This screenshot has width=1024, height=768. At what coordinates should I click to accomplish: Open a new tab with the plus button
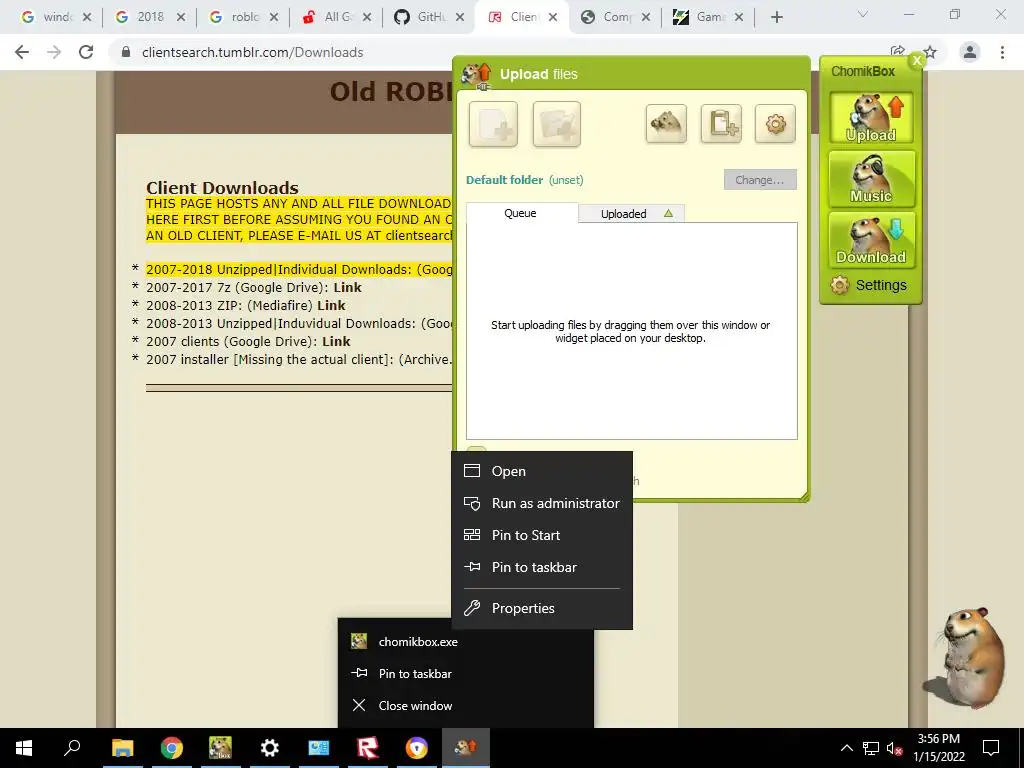tap(776, 17)
